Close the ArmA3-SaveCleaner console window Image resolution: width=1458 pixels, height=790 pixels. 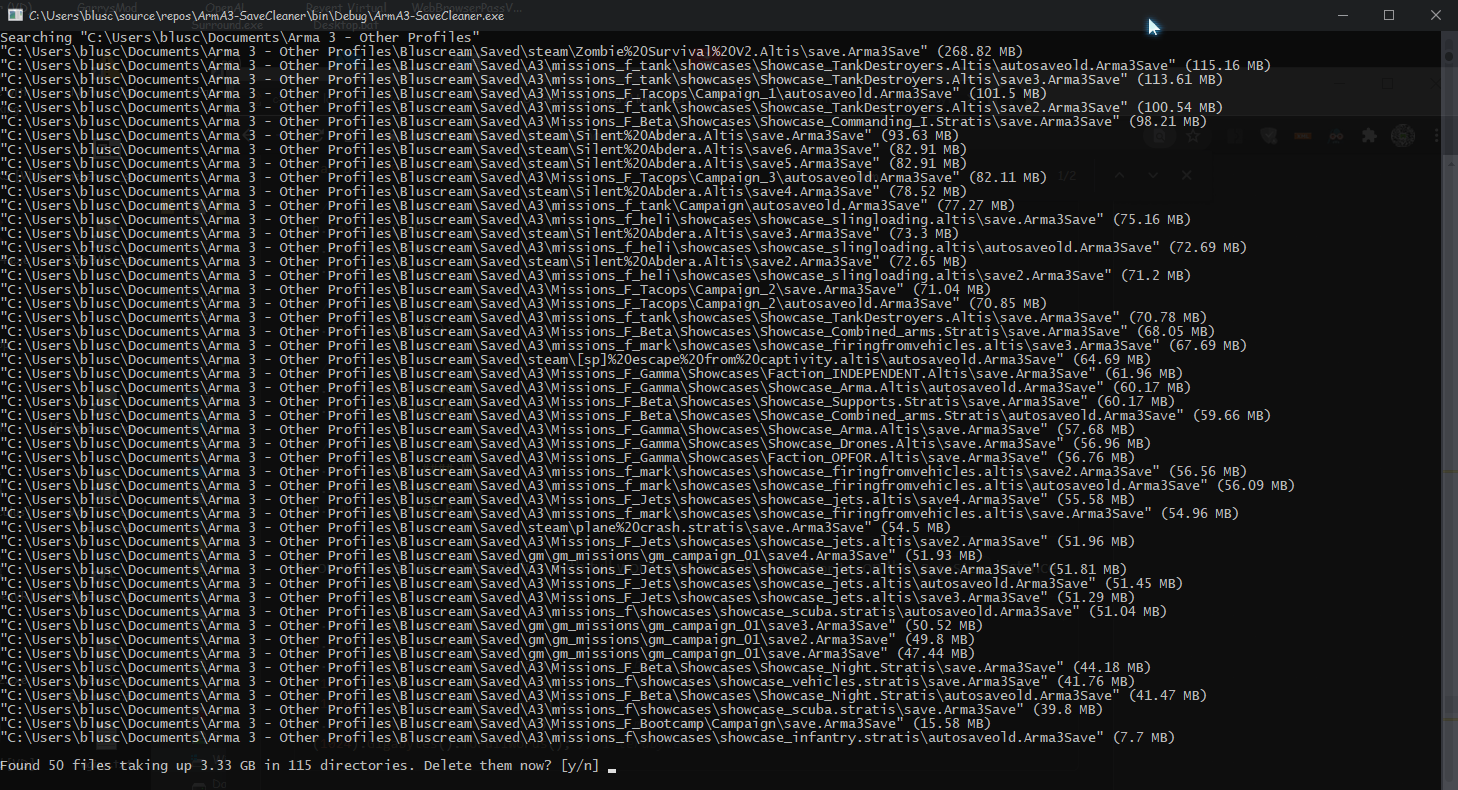(x=1434, y=15)
